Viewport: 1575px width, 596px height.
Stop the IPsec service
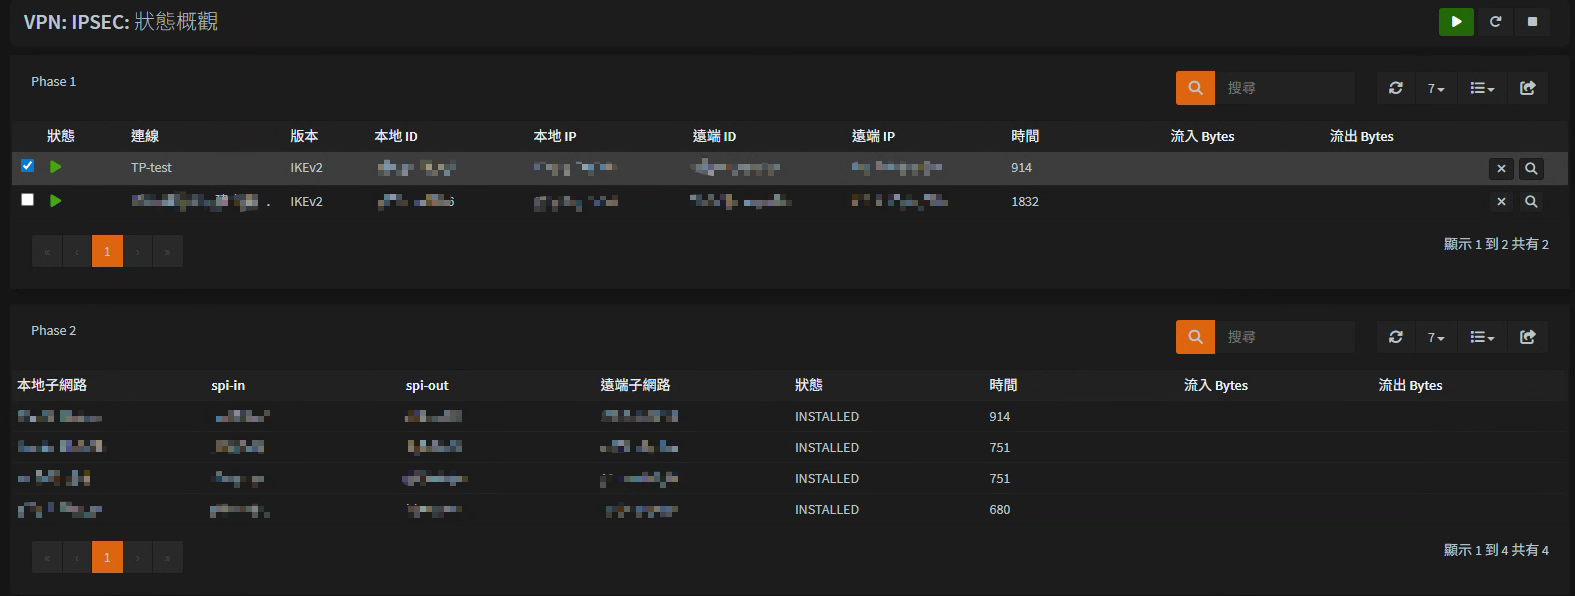(1532, 21)
